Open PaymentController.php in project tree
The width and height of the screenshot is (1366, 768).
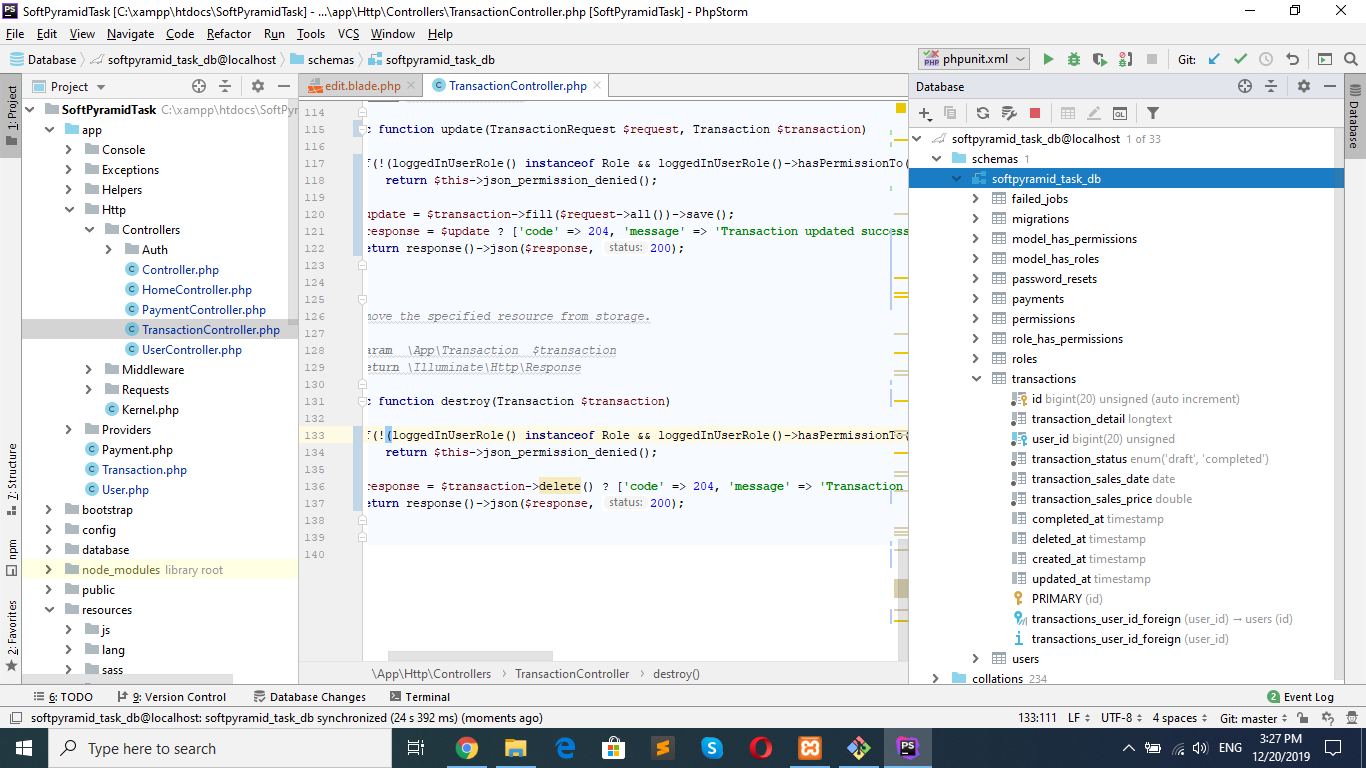coord(204,310)
